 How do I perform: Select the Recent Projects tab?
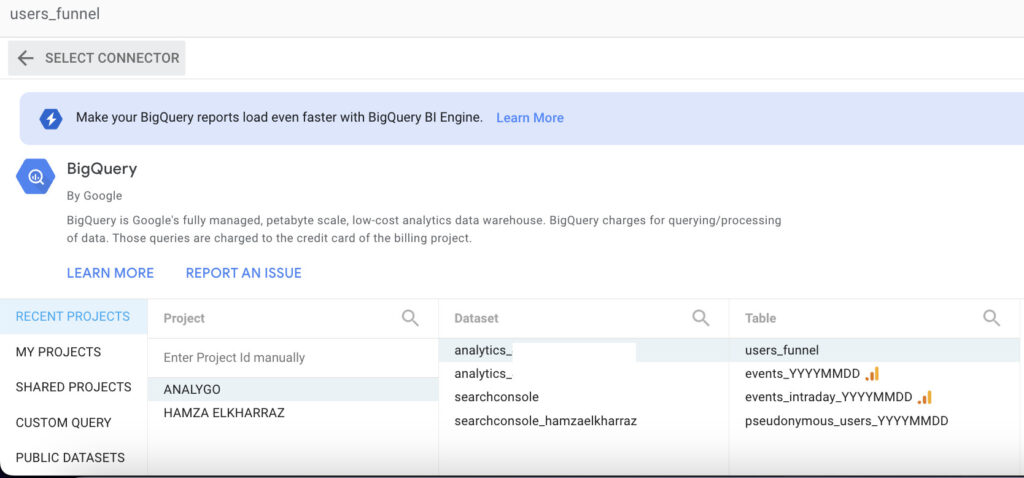pos(73,317)
